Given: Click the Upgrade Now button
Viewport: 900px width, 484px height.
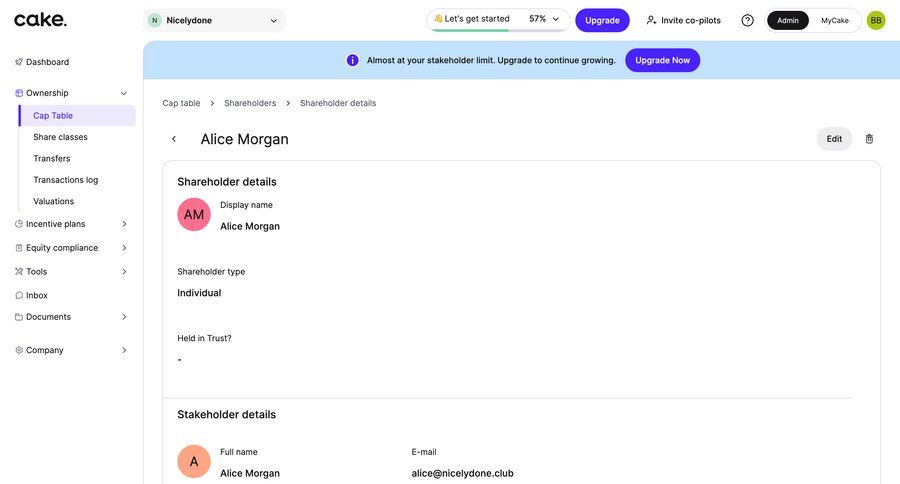Looking at the screenshot, I should (x=662, y=60).
